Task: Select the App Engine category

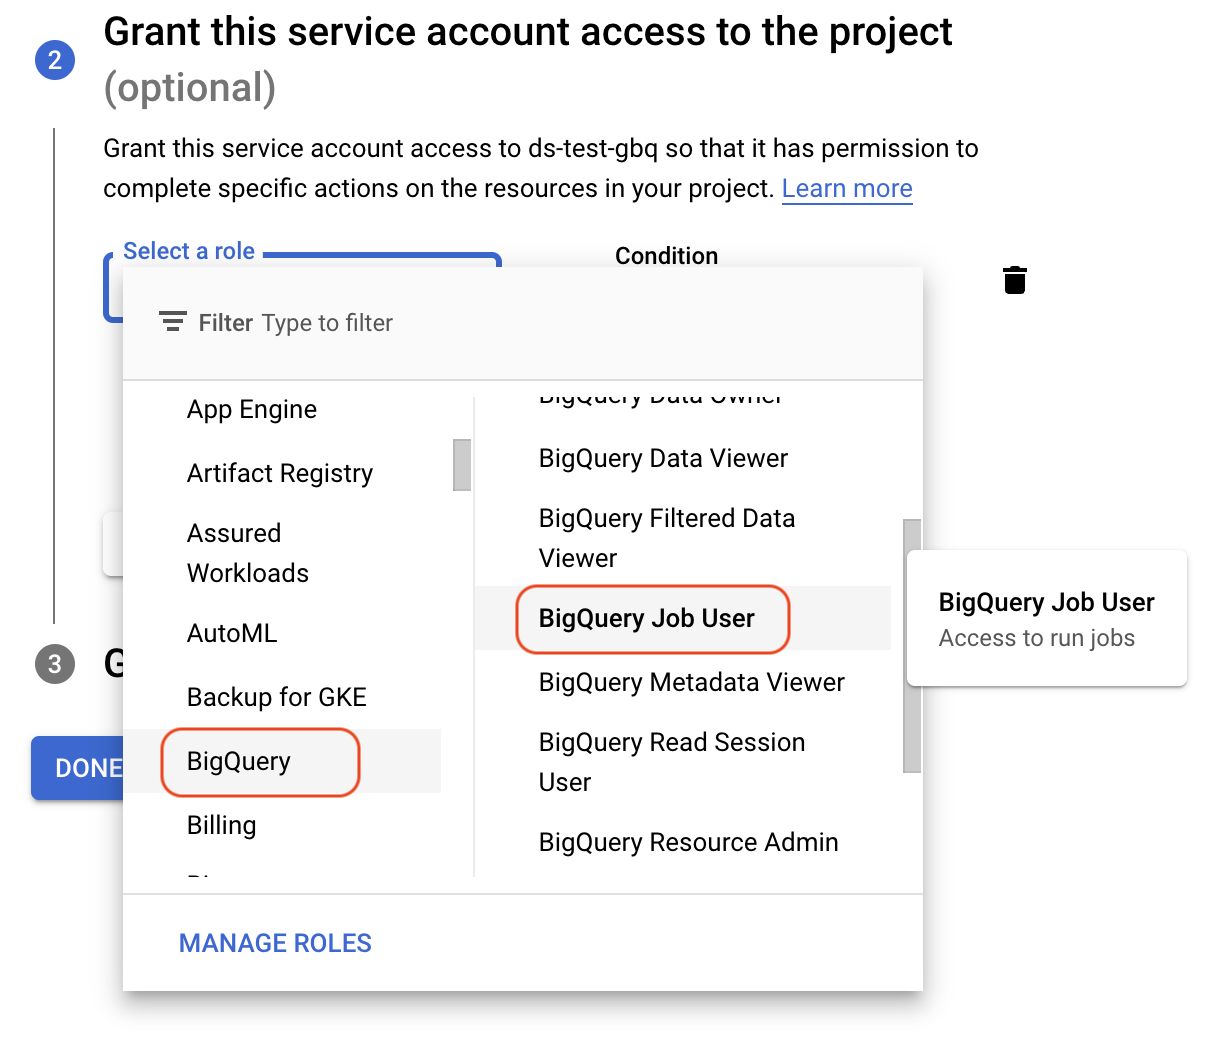Action: (282, 409)
